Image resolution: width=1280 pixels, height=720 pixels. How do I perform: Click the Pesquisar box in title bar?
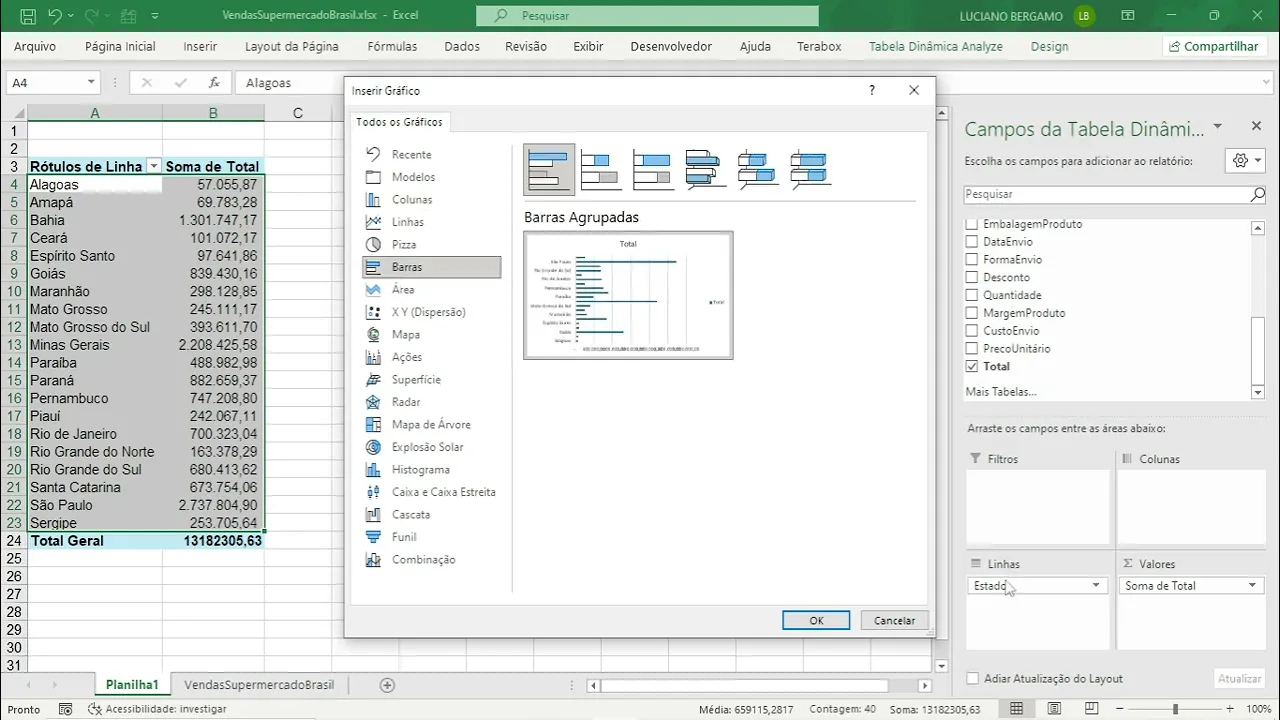[647, 16]
